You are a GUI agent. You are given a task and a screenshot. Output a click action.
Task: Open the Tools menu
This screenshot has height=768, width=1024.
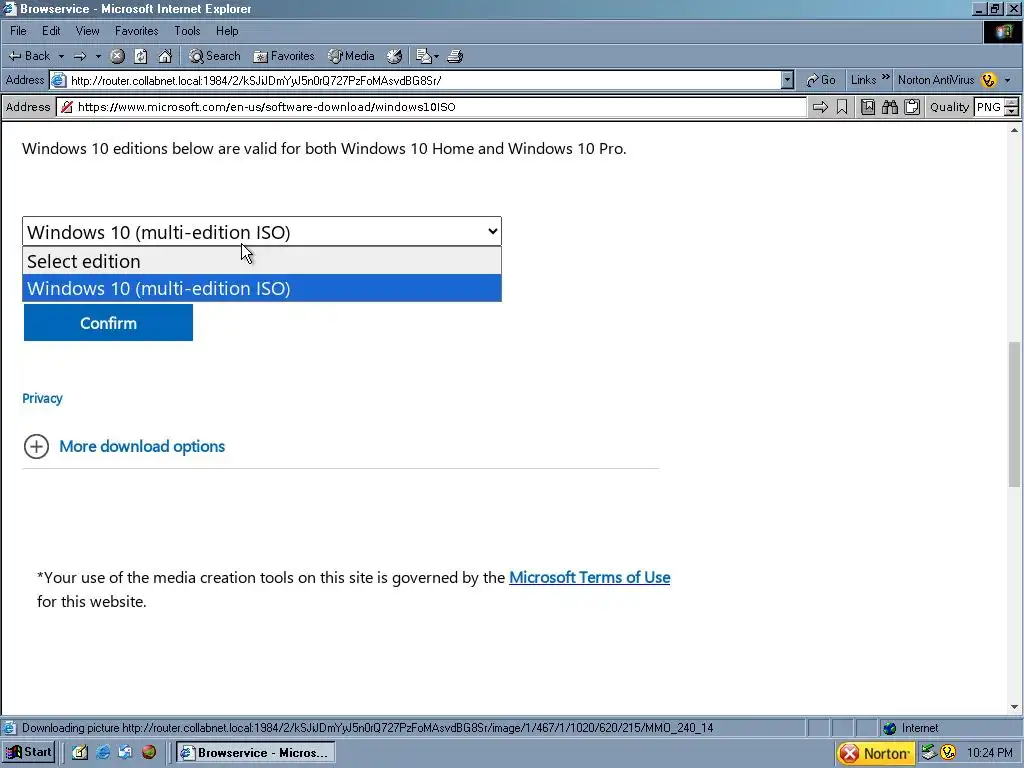point(187,31)
